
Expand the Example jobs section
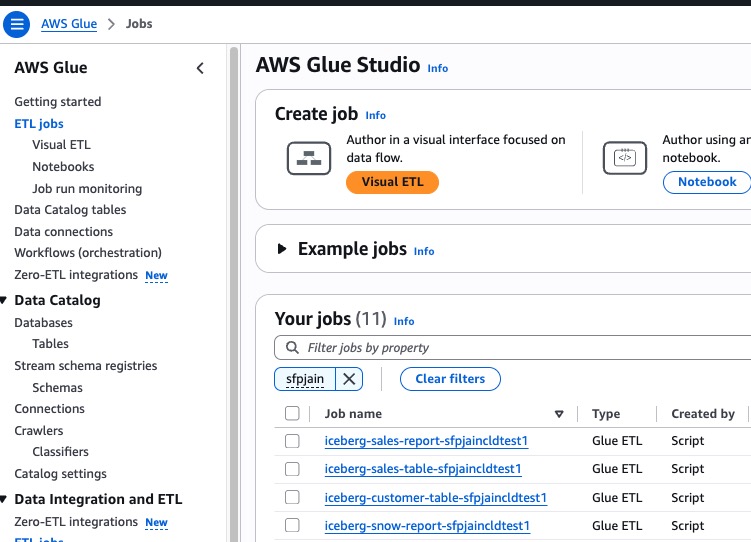(x=282, y=249)
